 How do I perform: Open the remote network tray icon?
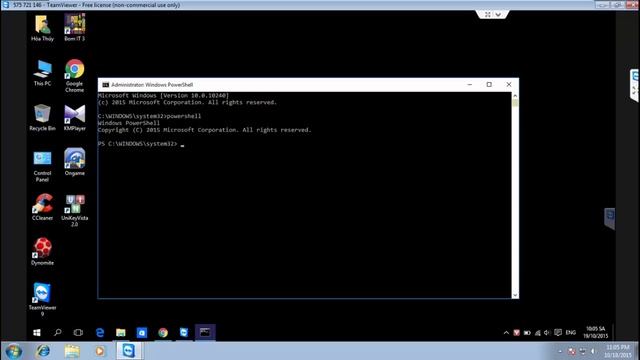(x=538, y=333)
